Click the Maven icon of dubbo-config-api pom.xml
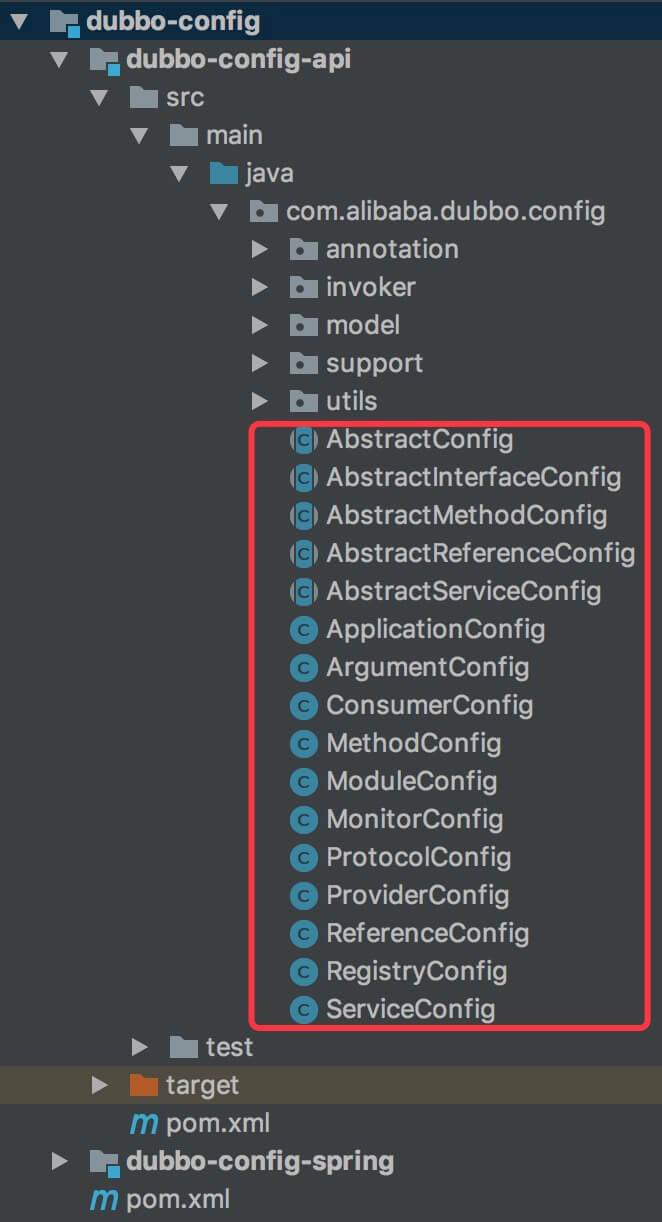This screenshot has width=662, height=1222. click(x=144, y=1123)
